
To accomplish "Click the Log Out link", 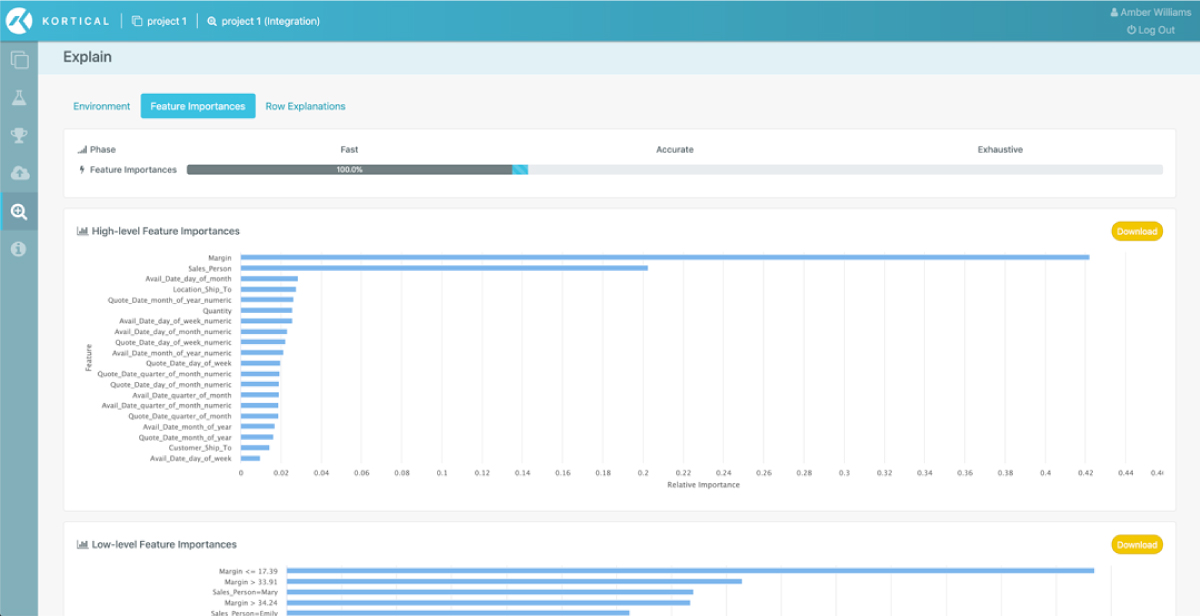I will (x=1151, y=30).
